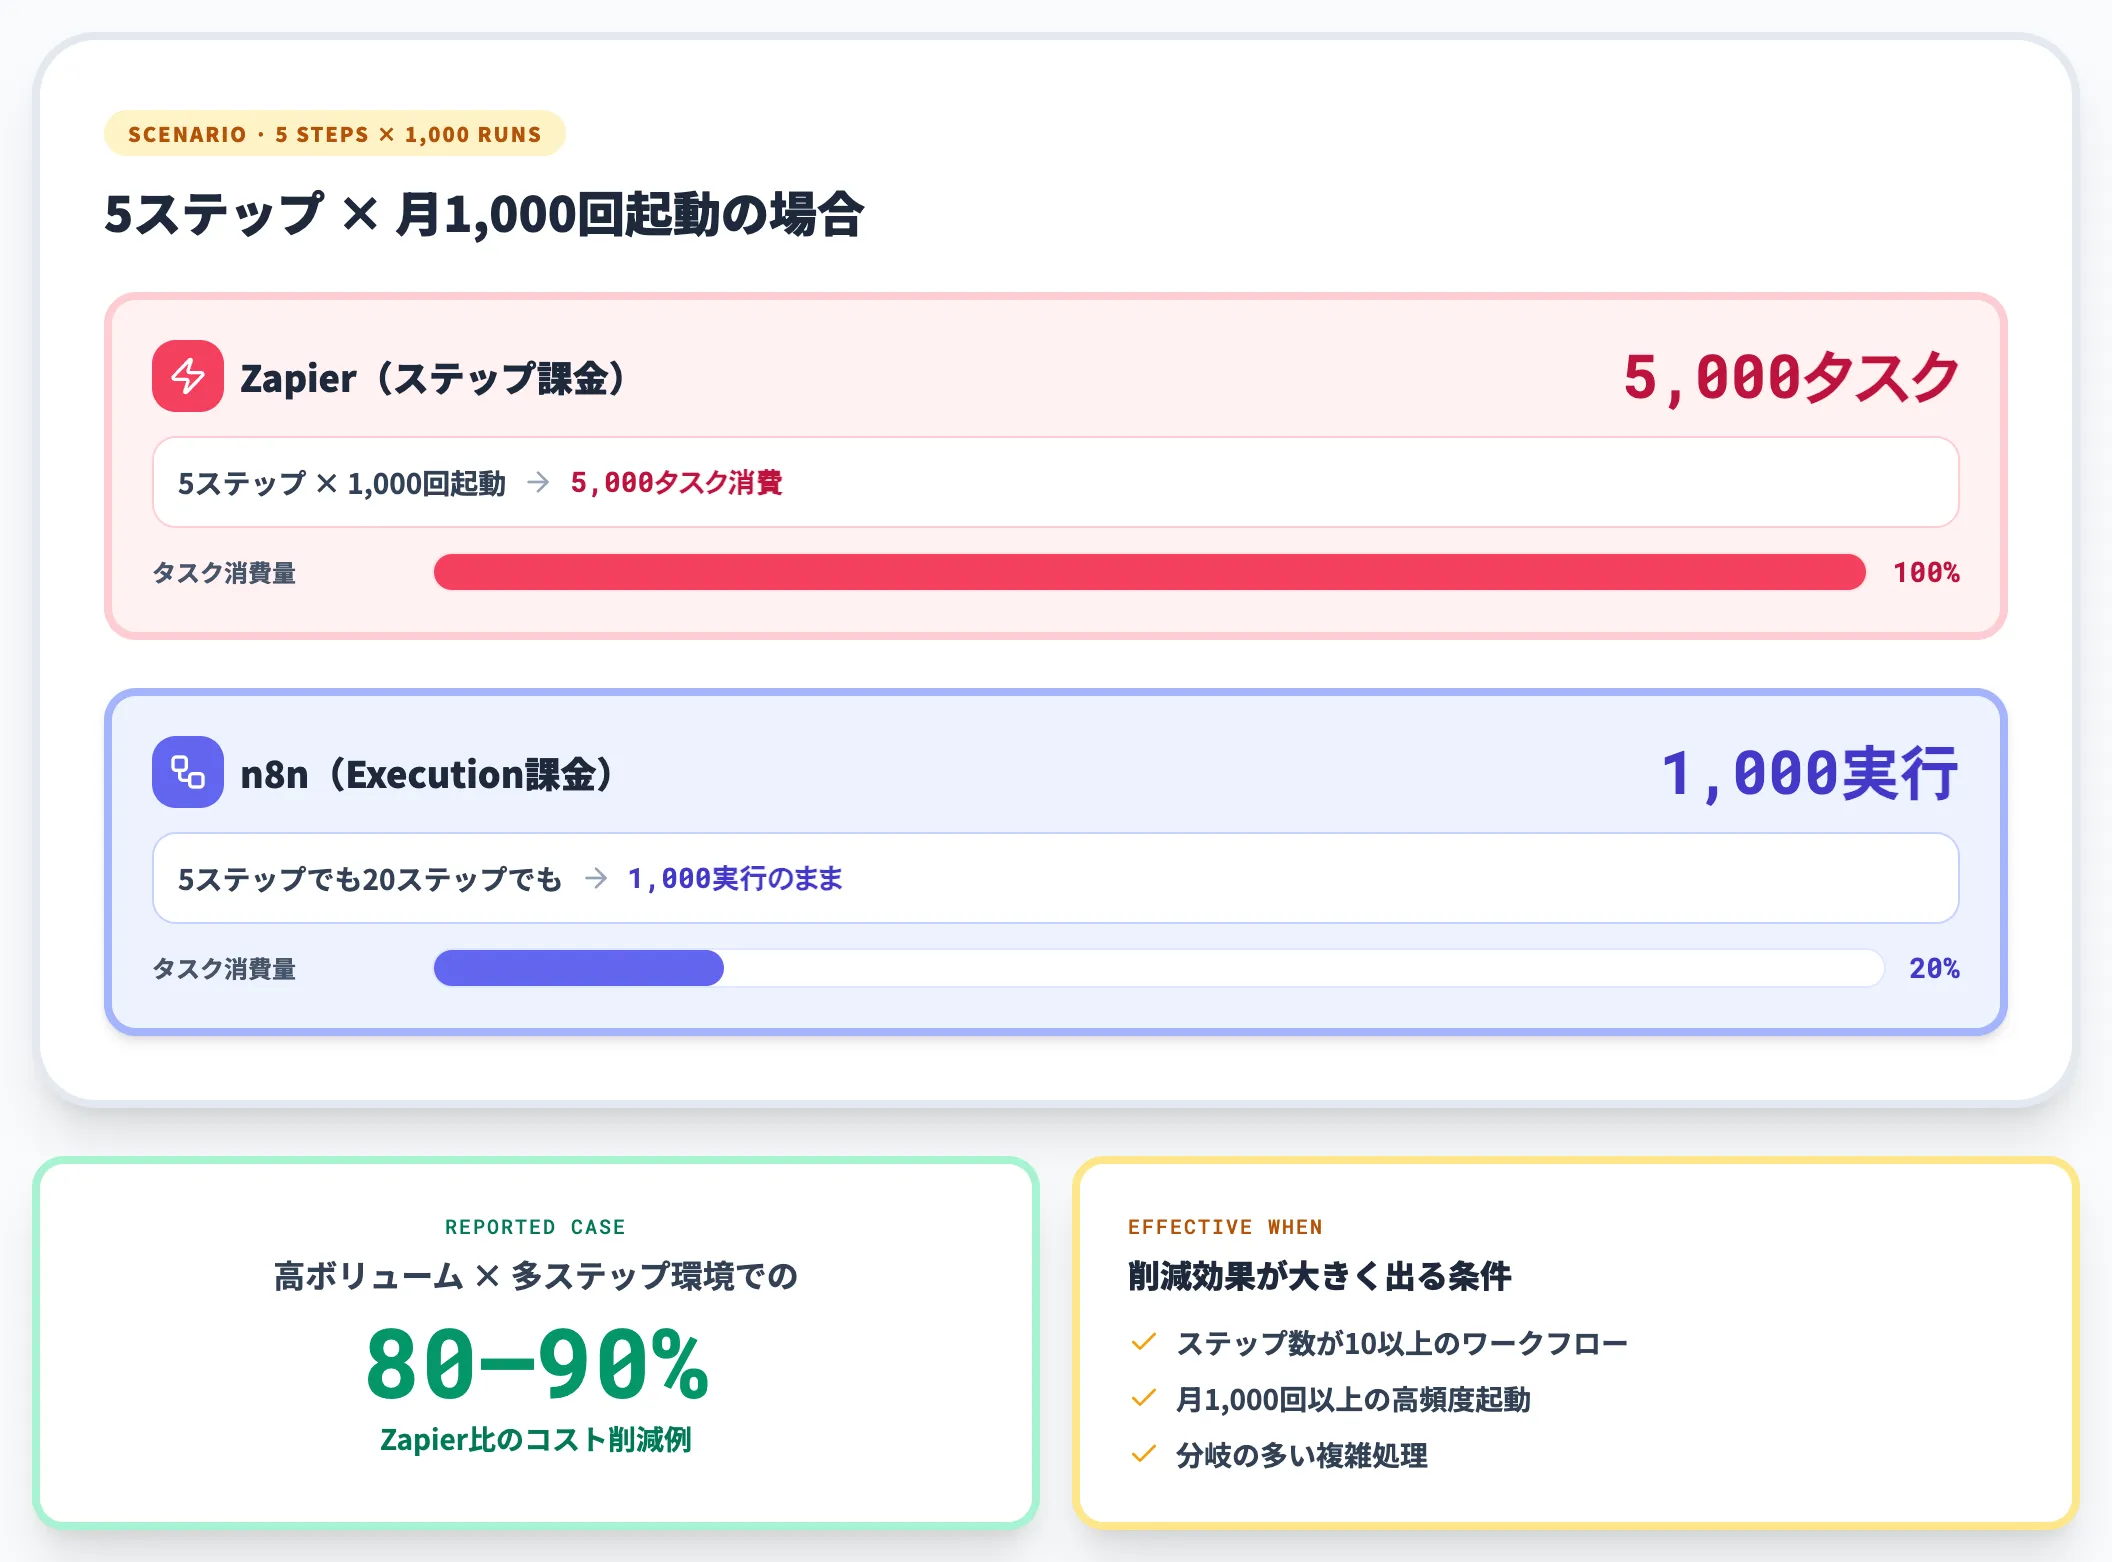
Task: Click the 5ステップでも20ステップでも text
Action: click(x=370, y=879)
